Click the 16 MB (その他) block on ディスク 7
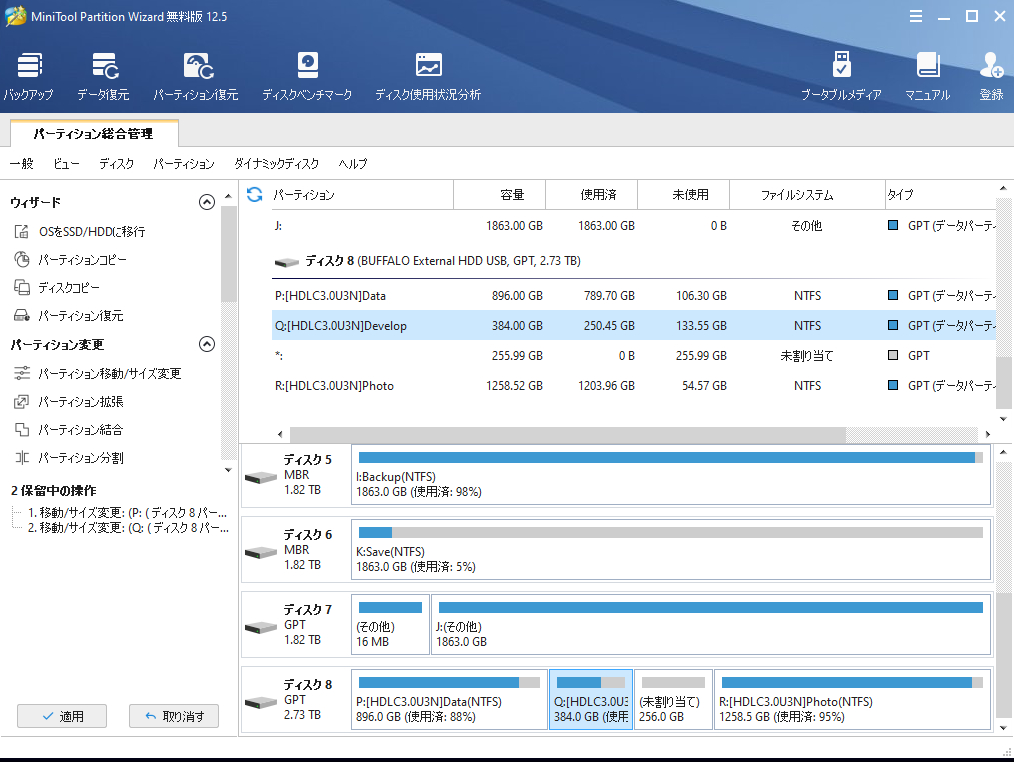 click(x=391, y=625)
